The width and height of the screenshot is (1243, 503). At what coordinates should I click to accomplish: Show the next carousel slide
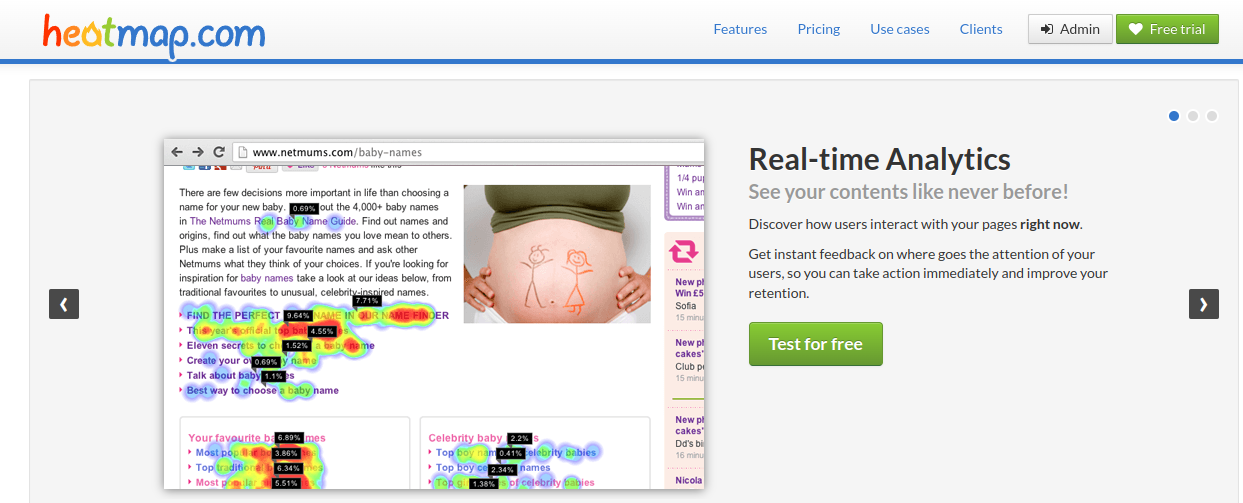[x=1204, y=304]
